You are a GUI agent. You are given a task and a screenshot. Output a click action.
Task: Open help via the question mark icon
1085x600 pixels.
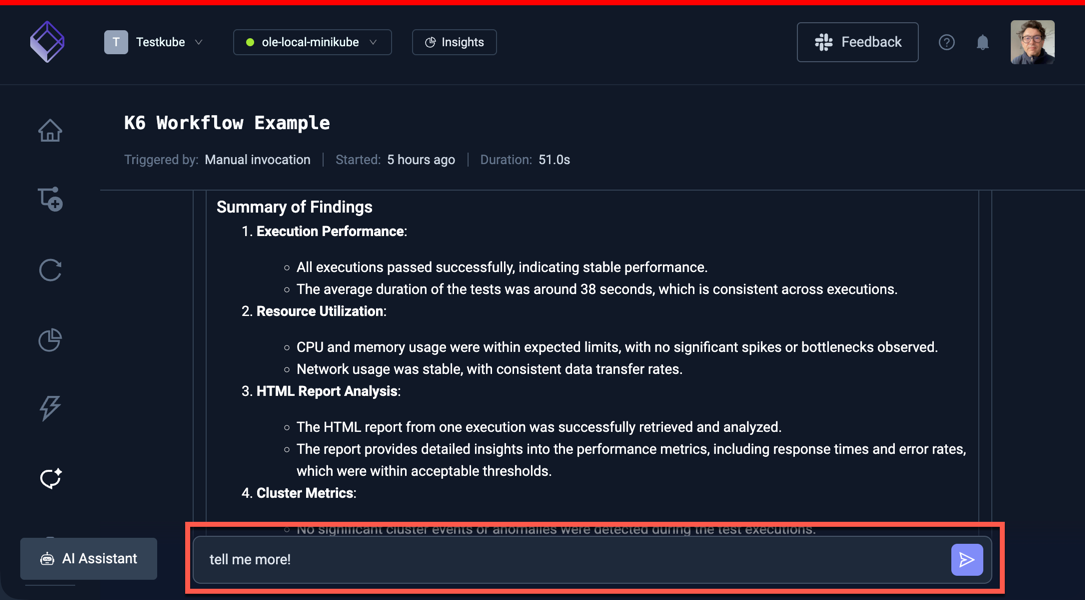pyautogui.click(x=946, y=42)
